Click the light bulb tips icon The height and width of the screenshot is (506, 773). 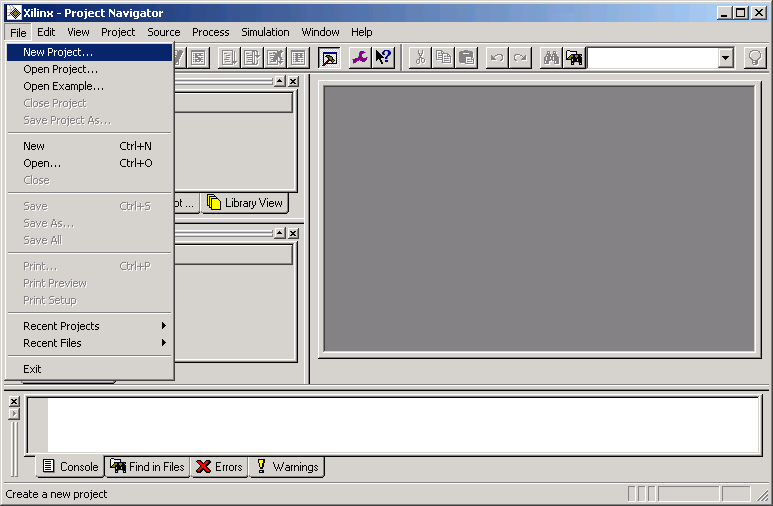(x=755, y=58)
